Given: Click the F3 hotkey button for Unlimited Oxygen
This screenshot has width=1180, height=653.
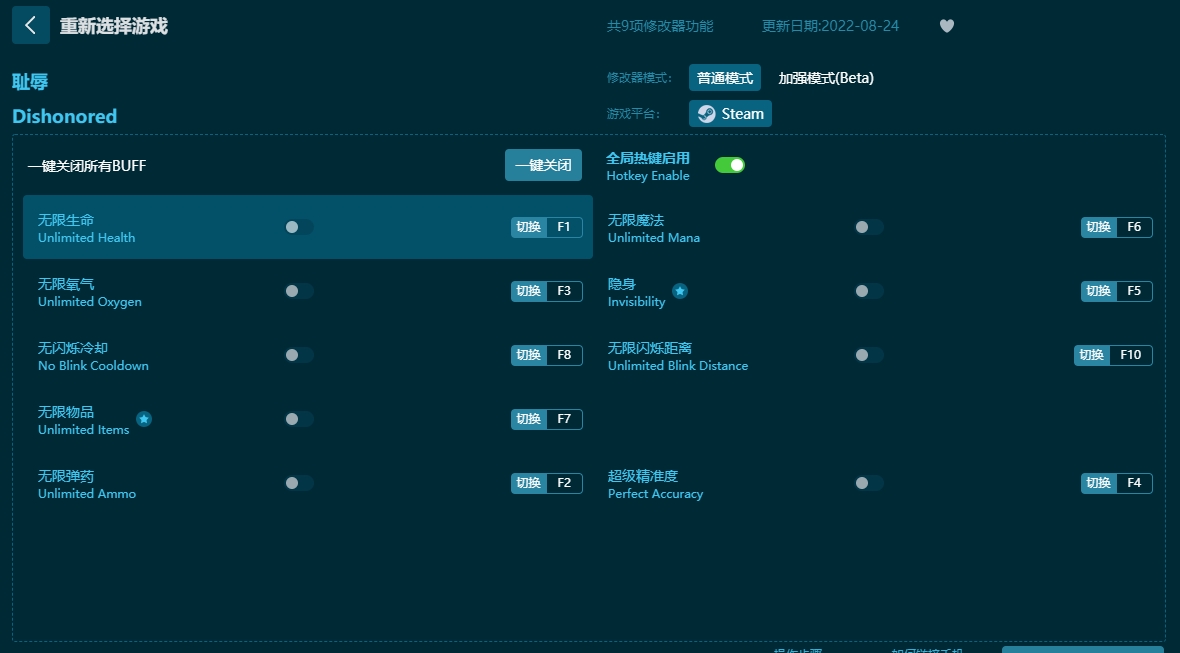Looking at the screenshot, I should click(x=547, y=291).
